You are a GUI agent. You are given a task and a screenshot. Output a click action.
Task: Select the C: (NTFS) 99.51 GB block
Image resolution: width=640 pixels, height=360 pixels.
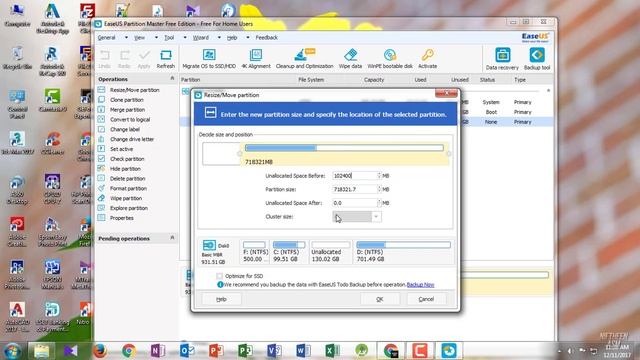[x=289, y=252]
